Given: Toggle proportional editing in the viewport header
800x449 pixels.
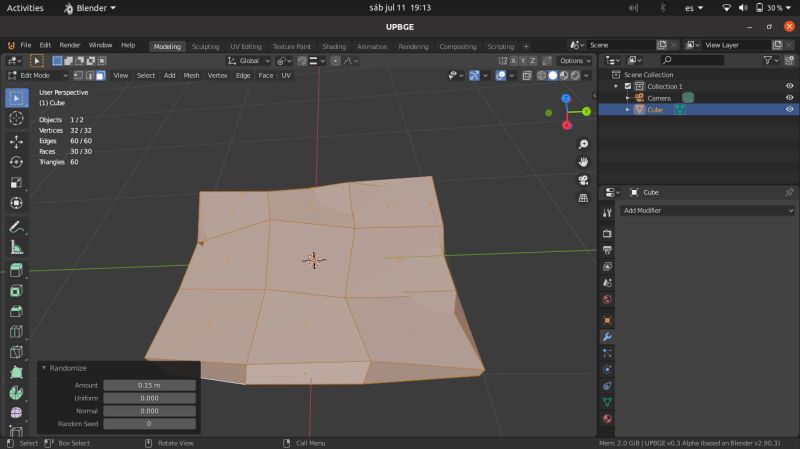Looking at the screenshot, I should point(335,61).
